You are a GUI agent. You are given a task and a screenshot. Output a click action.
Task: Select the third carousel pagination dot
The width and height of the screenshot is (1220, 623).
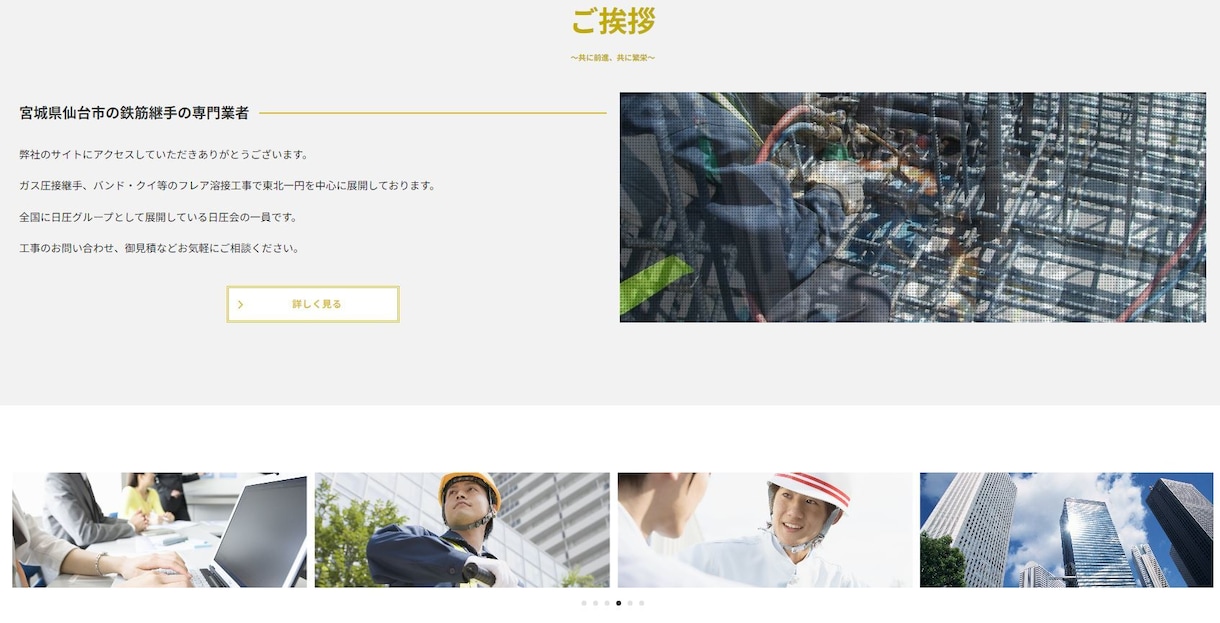click(x=607, y=603)
